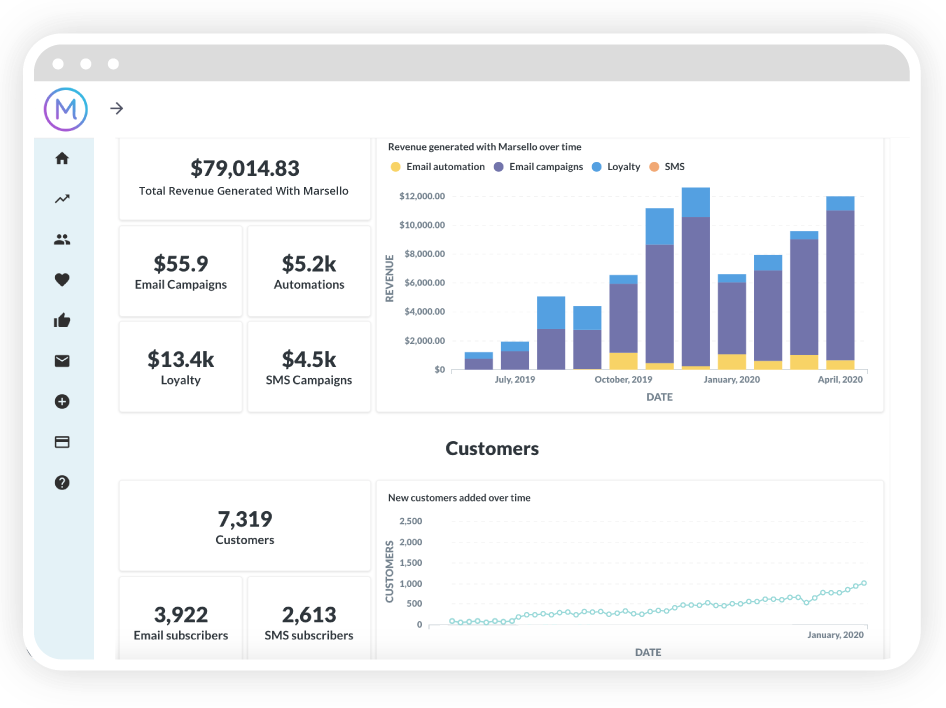Click the Total Revenue Generated With Marsello card

tap(244, 179)
